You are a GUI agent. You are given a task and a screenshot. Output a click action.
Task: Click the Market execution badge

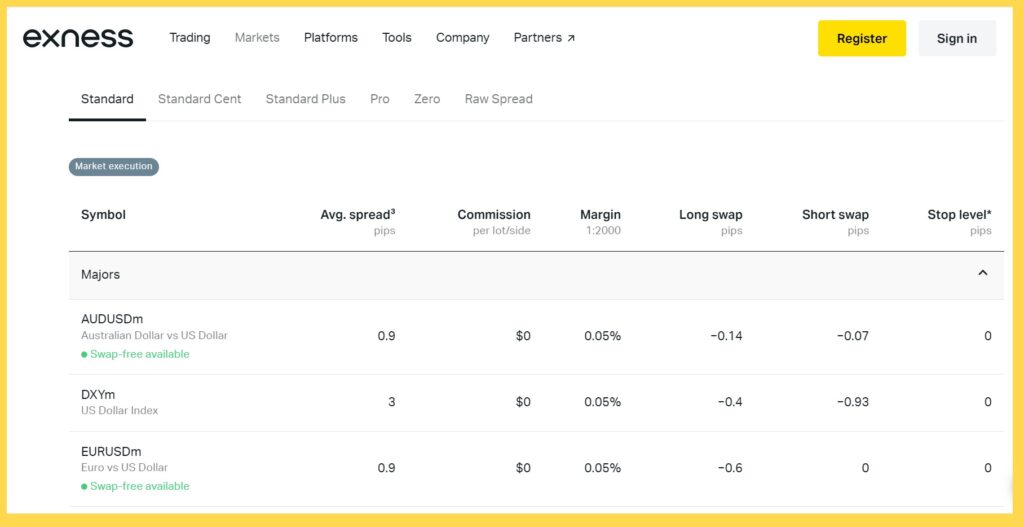click(x=114, y=166)
